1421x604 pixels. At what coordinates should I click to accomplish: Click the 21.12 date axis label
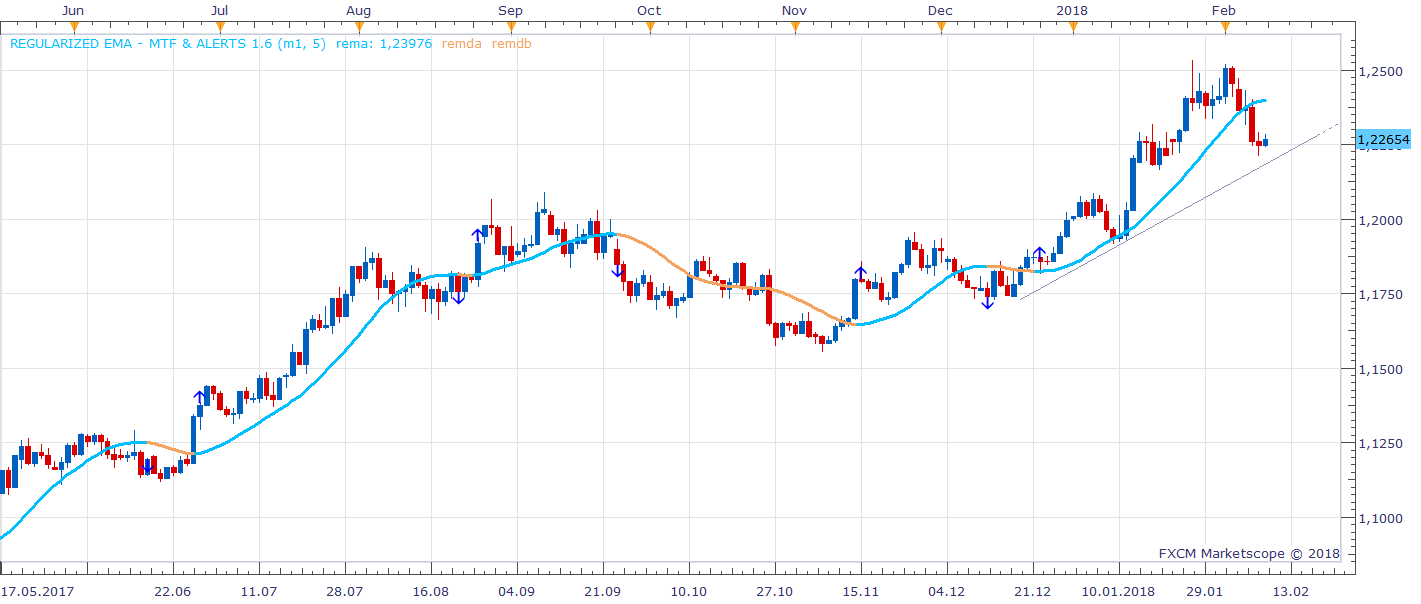point(1032,592)
